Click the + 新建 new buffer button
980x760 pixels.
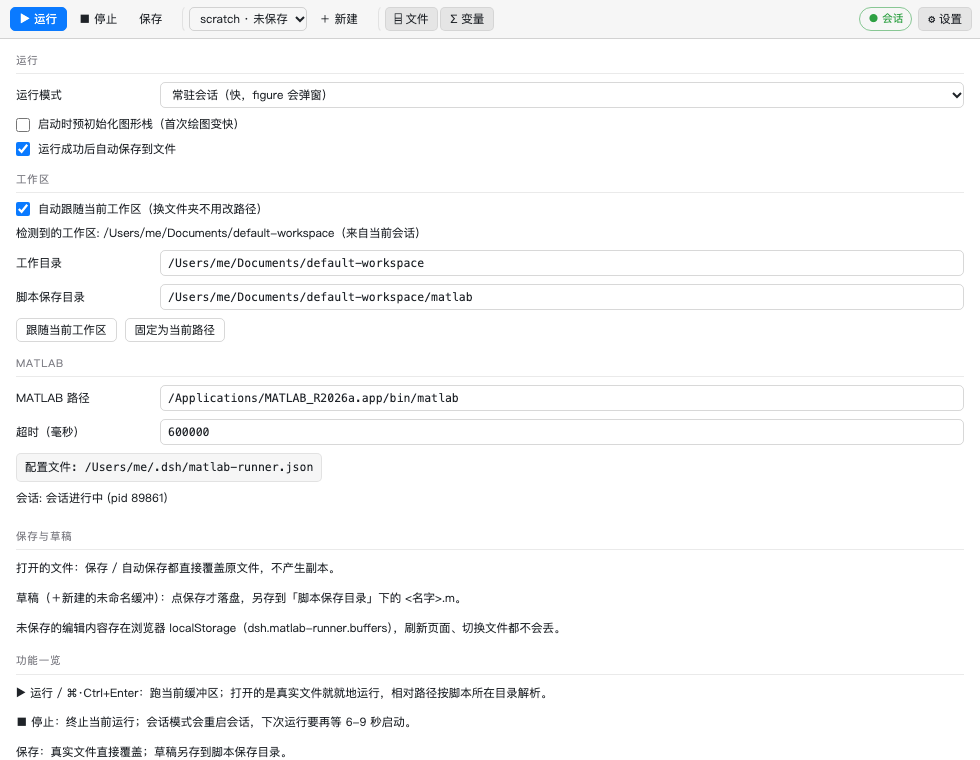click(x=339, y=19)
